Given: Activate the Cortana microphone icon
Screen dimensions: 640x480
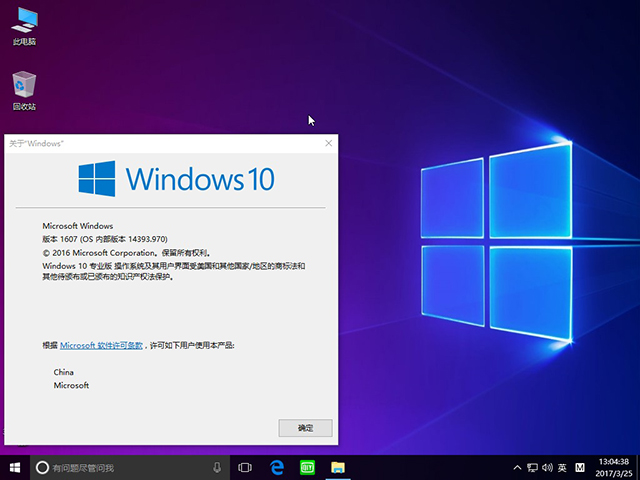Looking at the screenshot, I should tap(217, 467).
